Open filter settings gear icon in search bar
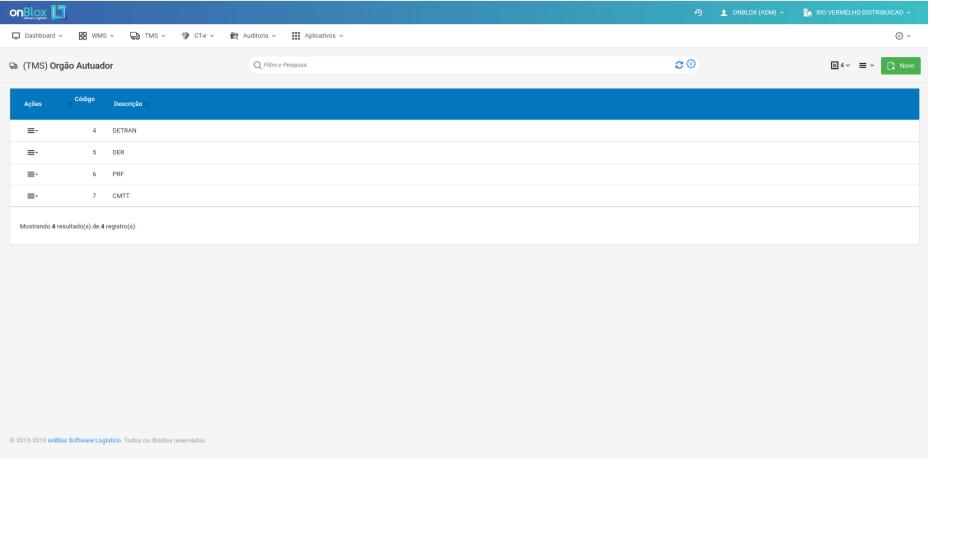 coord(691,64)
